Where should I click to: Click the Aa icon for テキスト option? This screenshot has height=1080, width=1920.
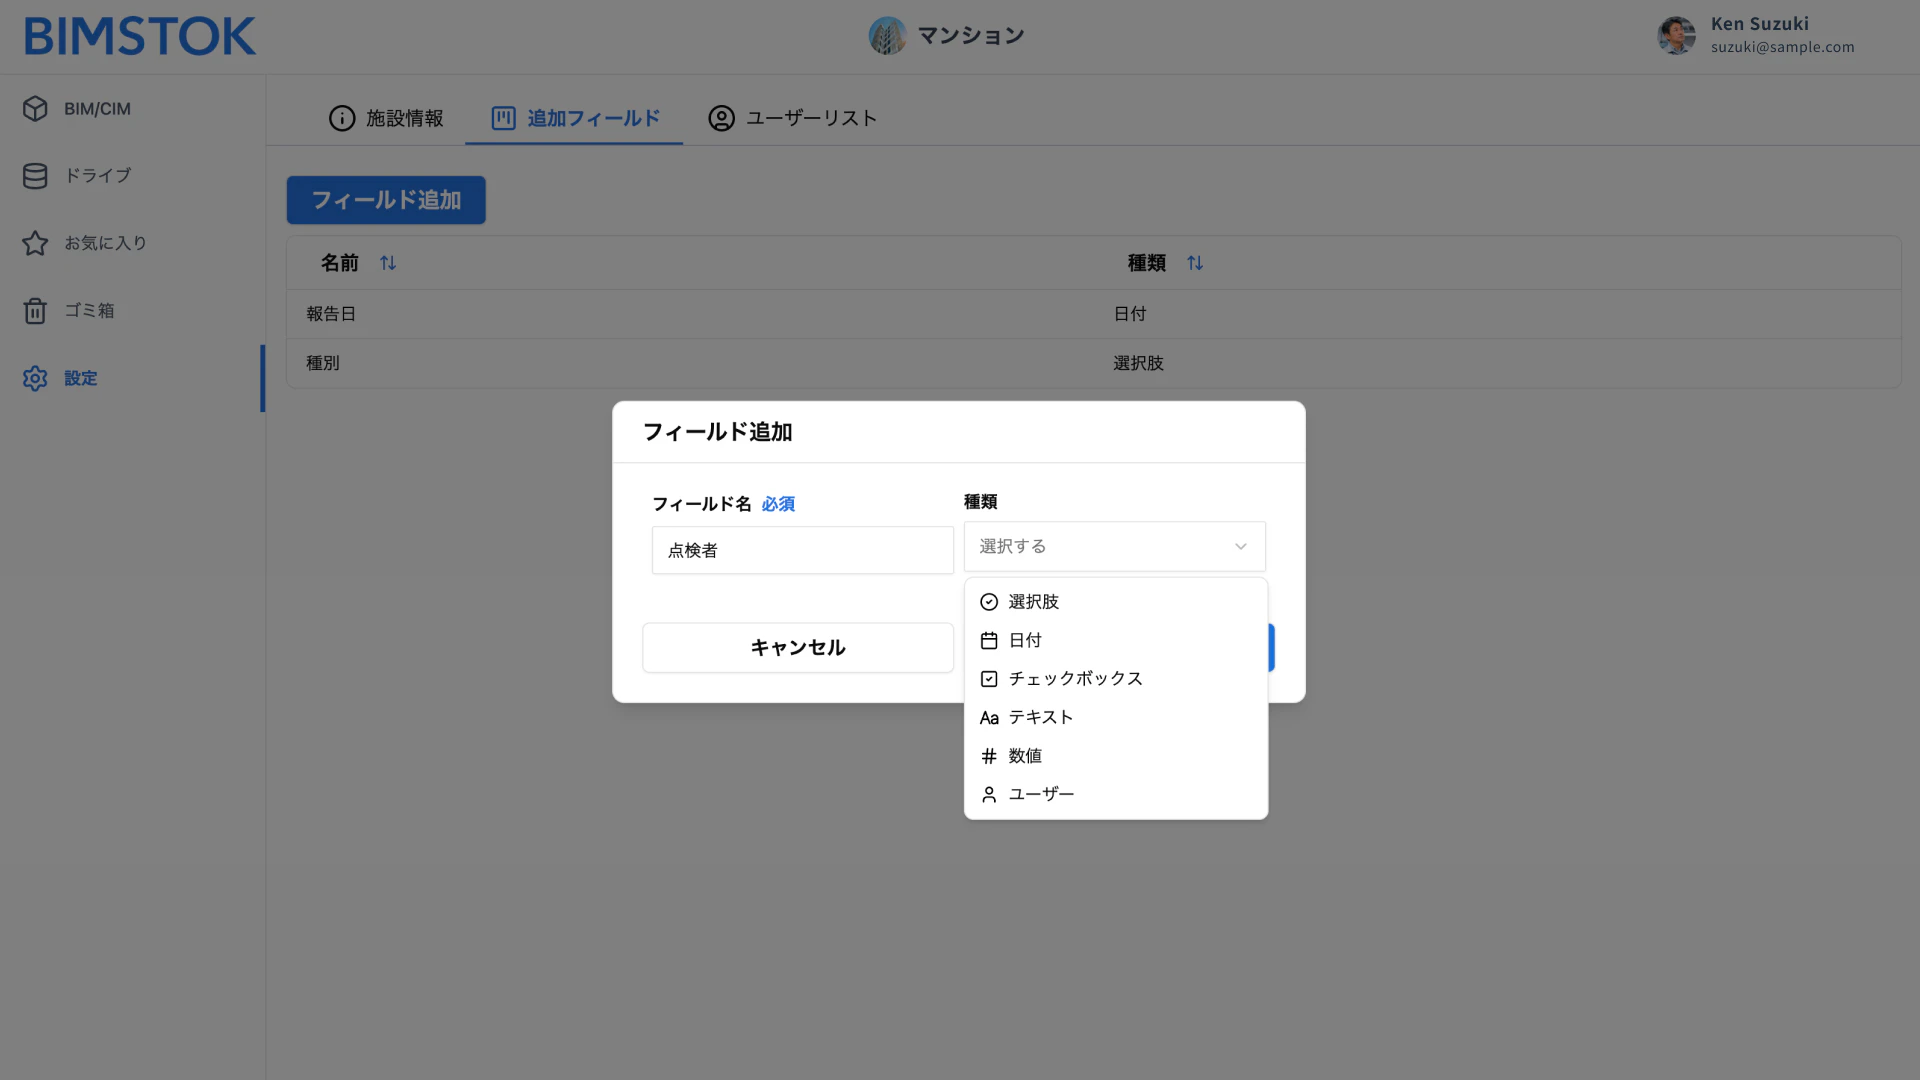(x=989, y=718)
